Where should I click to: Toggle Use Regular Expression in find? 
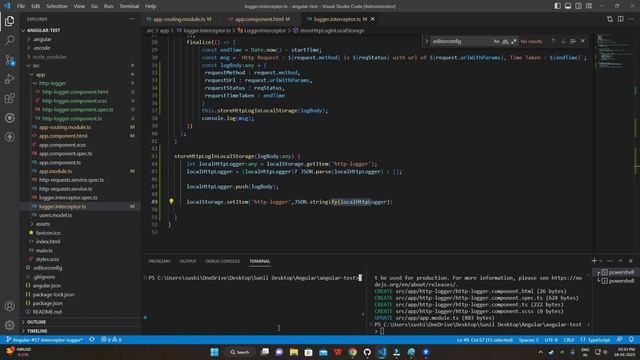[514, 41]
